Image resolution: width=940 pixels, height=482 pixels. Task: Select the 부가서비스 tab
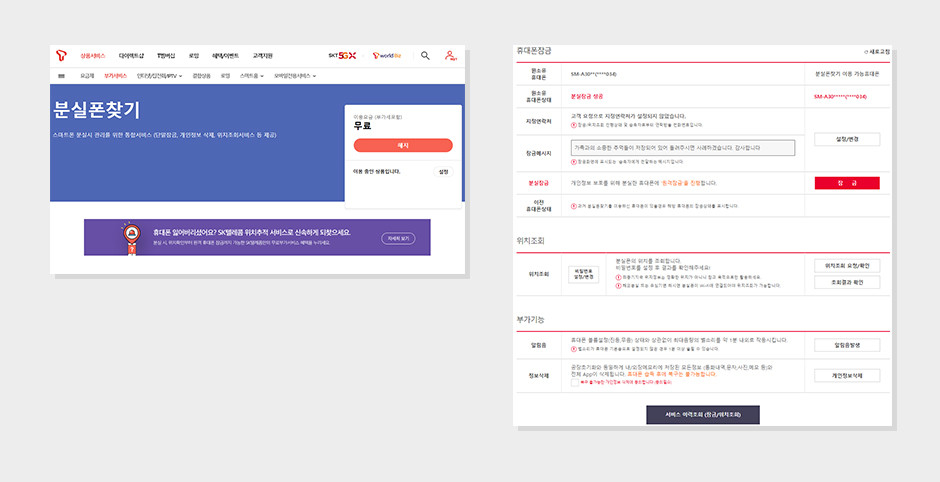pyautogui.click(x=115, y=76)
